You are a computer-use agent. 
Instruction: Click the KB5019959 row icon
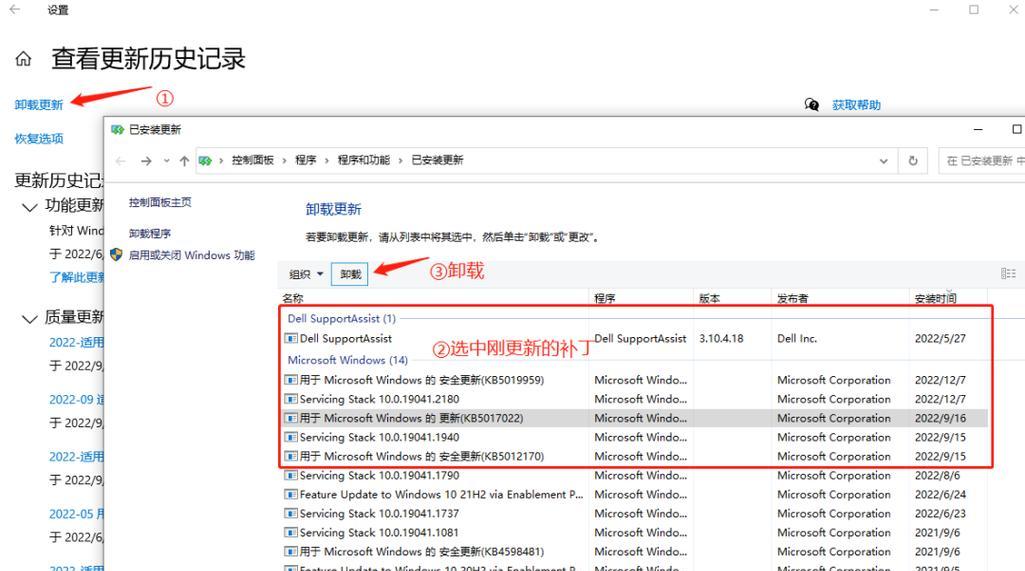291,380
